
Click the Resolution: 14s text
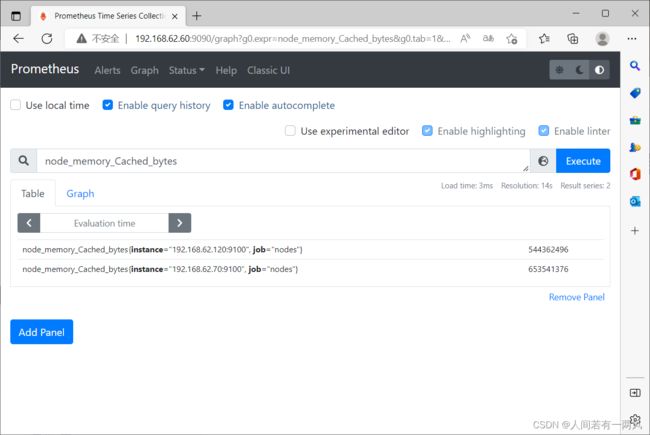pos(526,186)
